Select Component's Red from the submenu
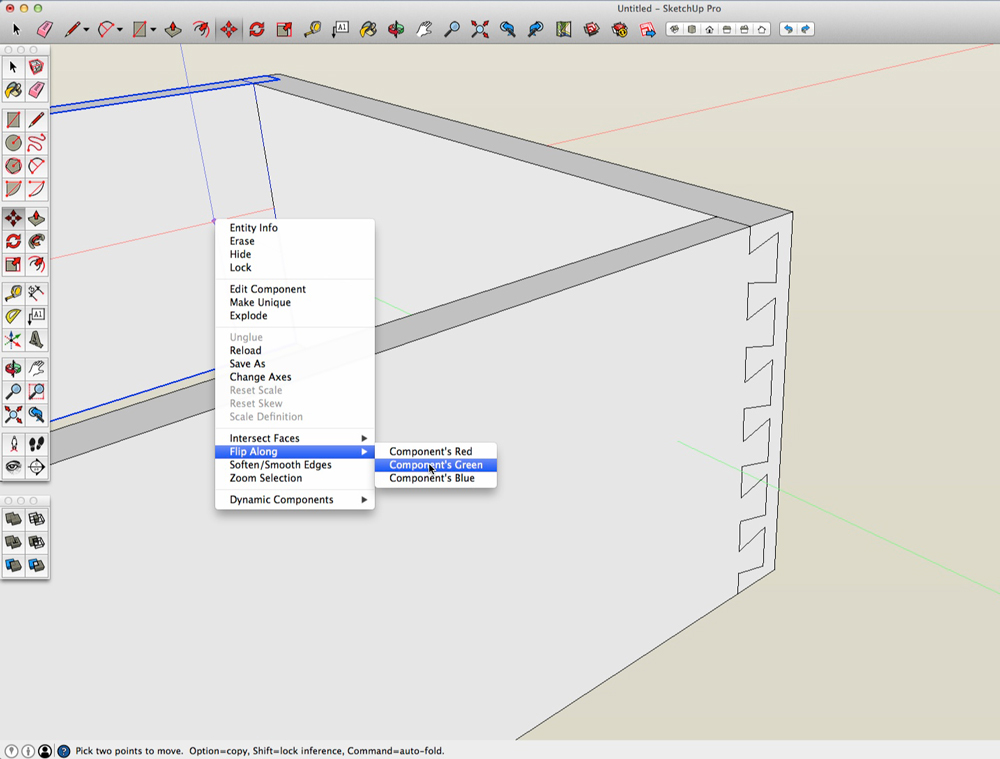1000x759 pixels. point(430,452)
